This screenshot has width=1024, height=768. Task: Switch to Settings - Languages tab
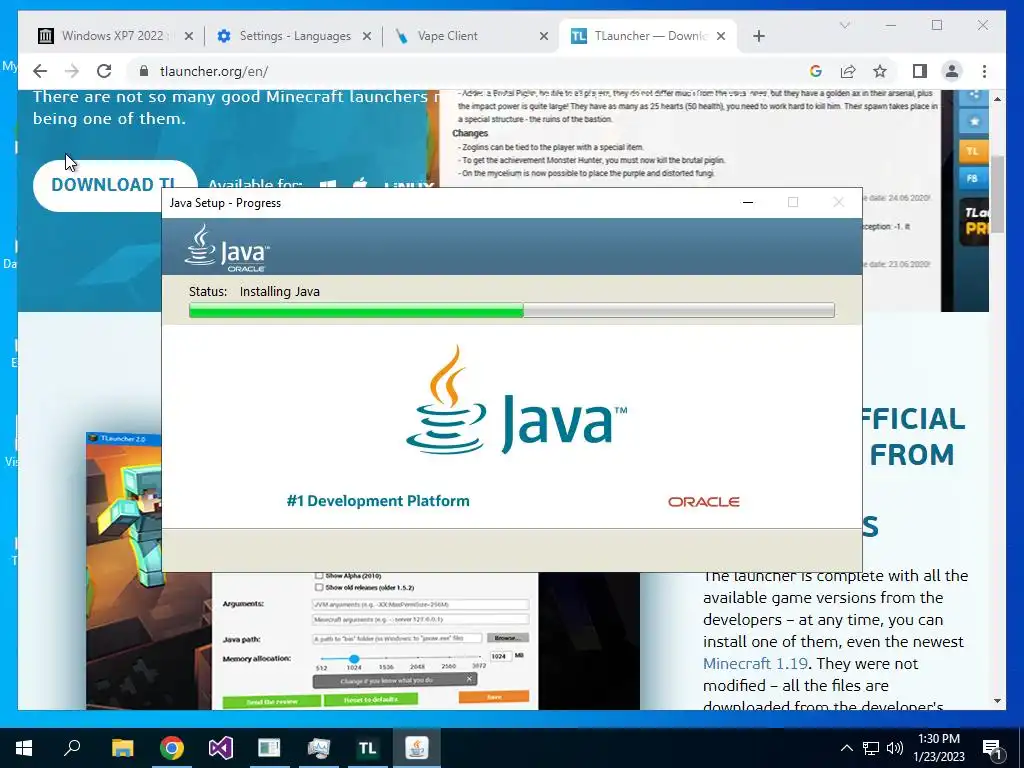(295, 36)
